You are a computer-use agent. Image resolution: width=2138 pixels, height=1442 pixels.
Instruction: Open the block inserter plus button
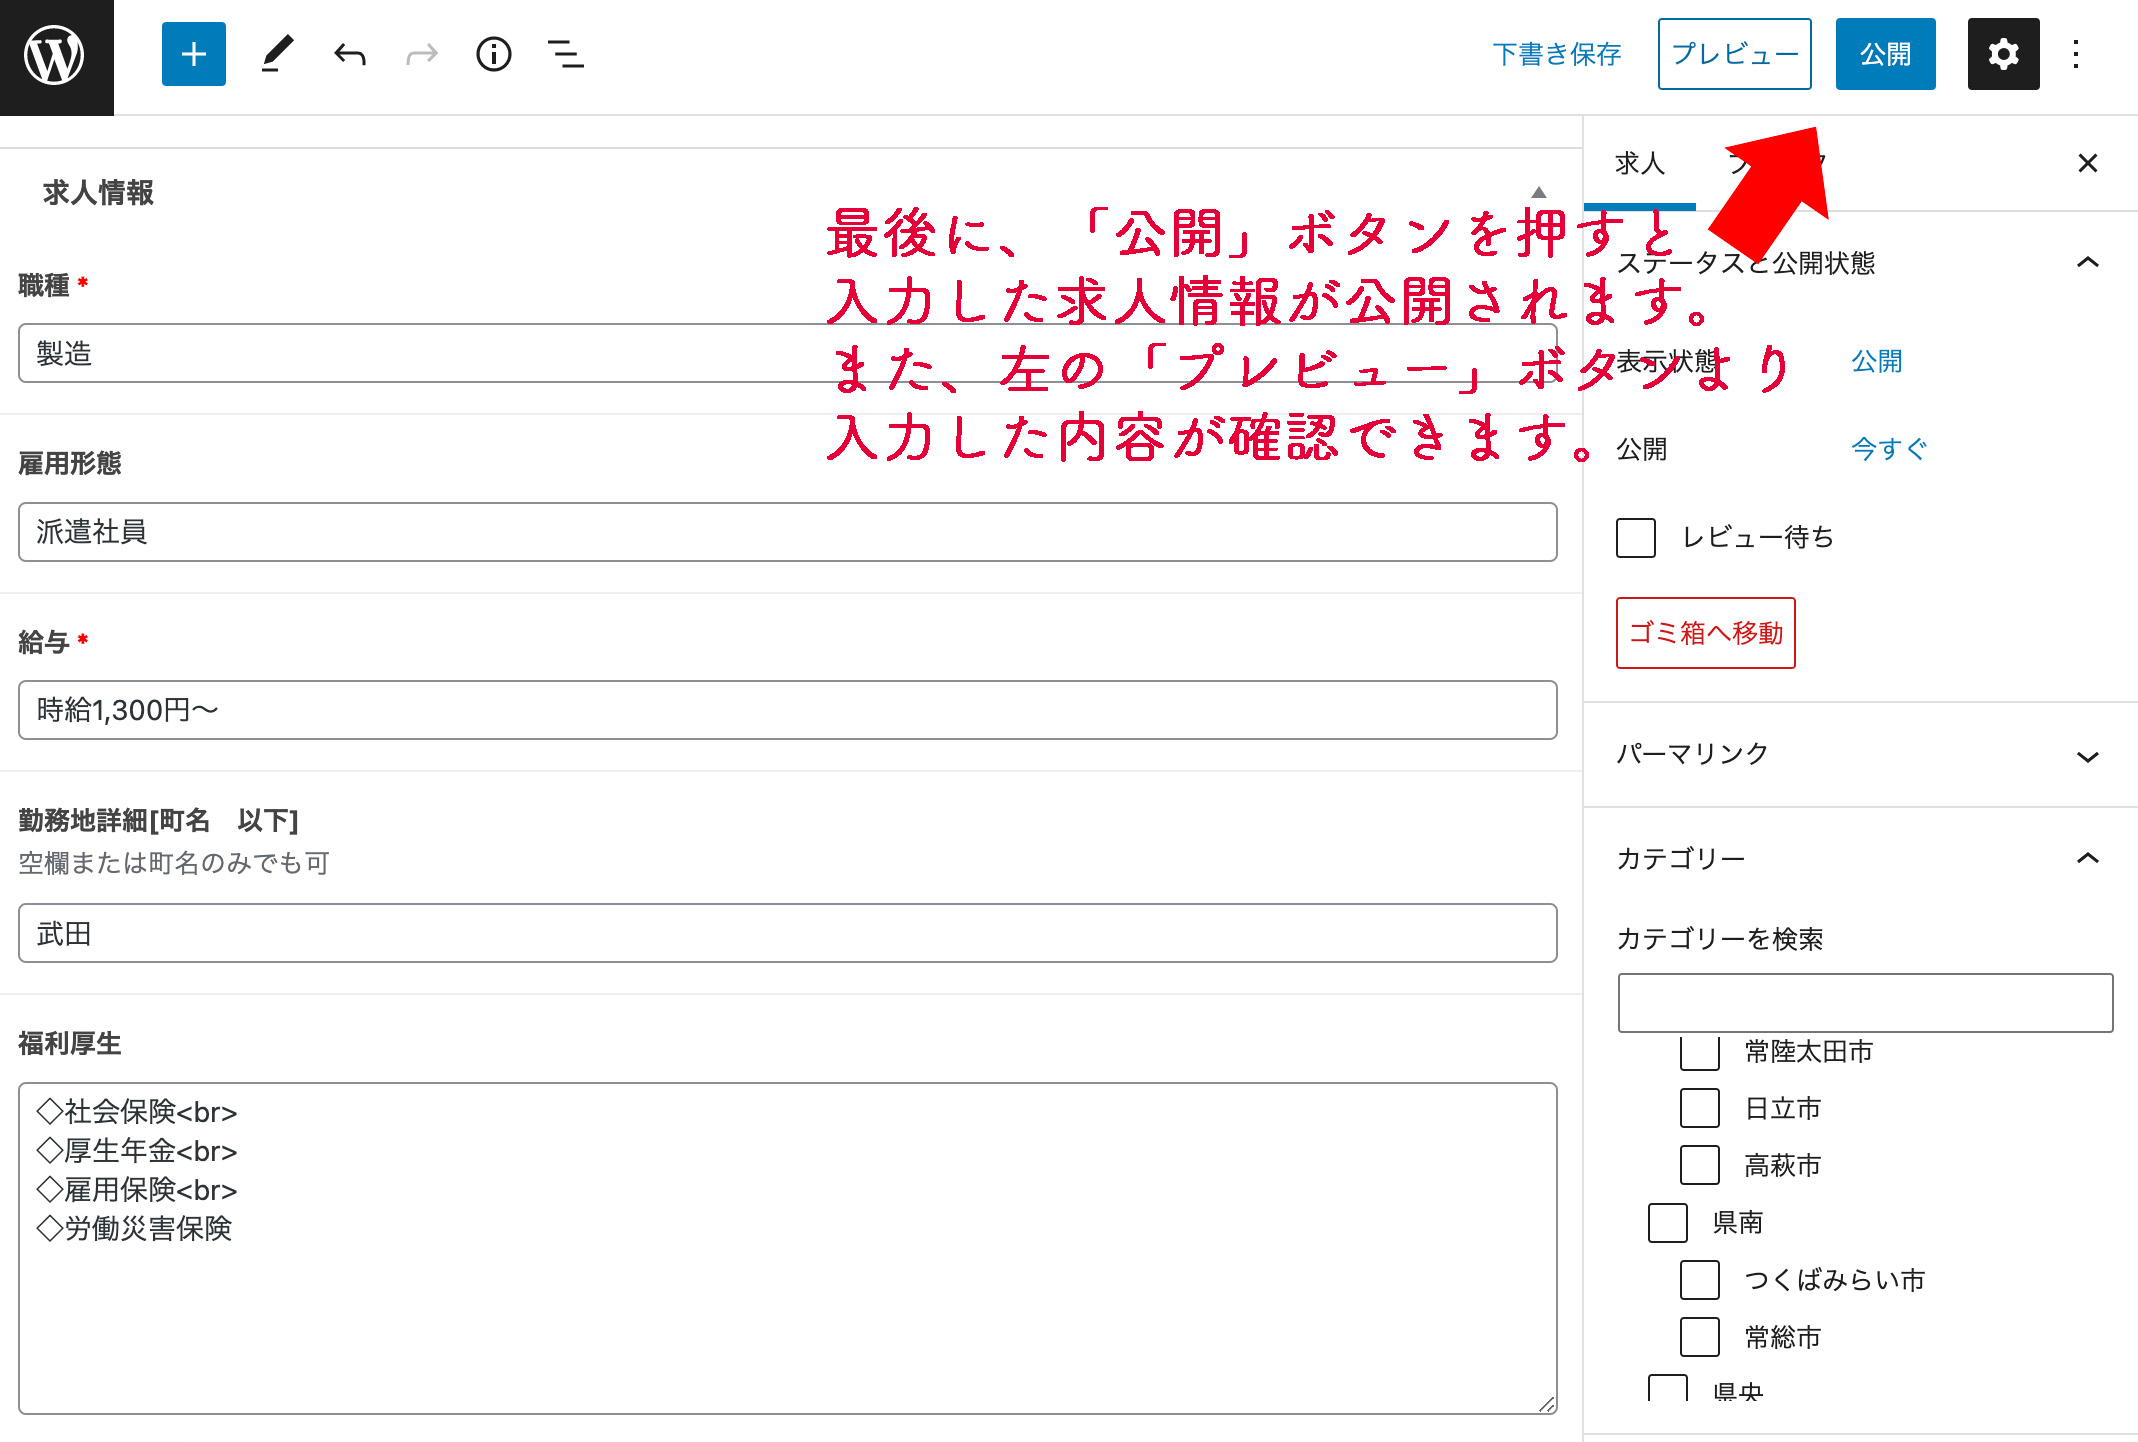click(x=193, y=54)
